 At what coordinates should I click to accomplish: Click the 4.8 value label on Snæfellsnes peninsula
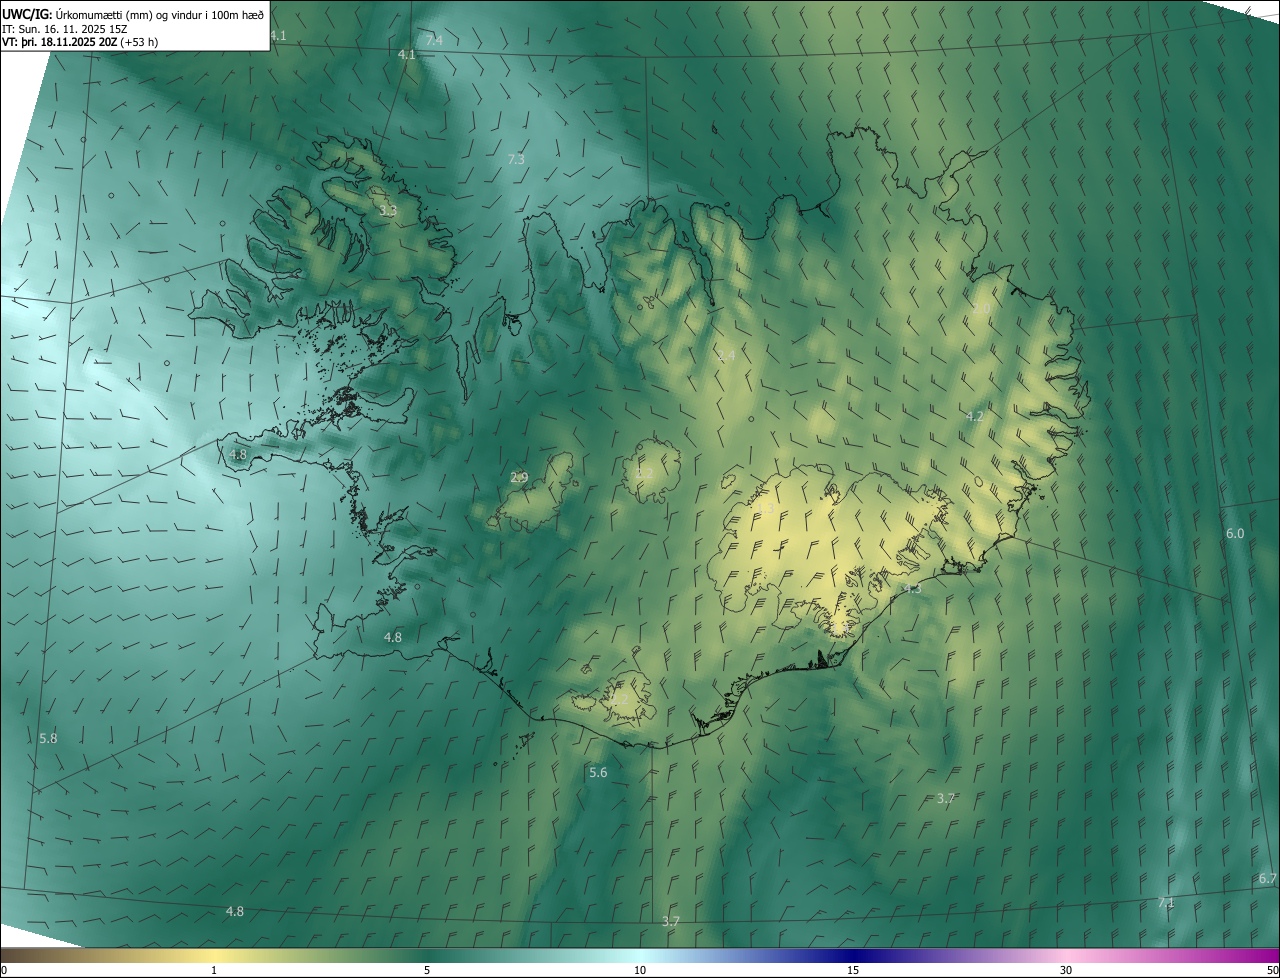tap(238, 454)
